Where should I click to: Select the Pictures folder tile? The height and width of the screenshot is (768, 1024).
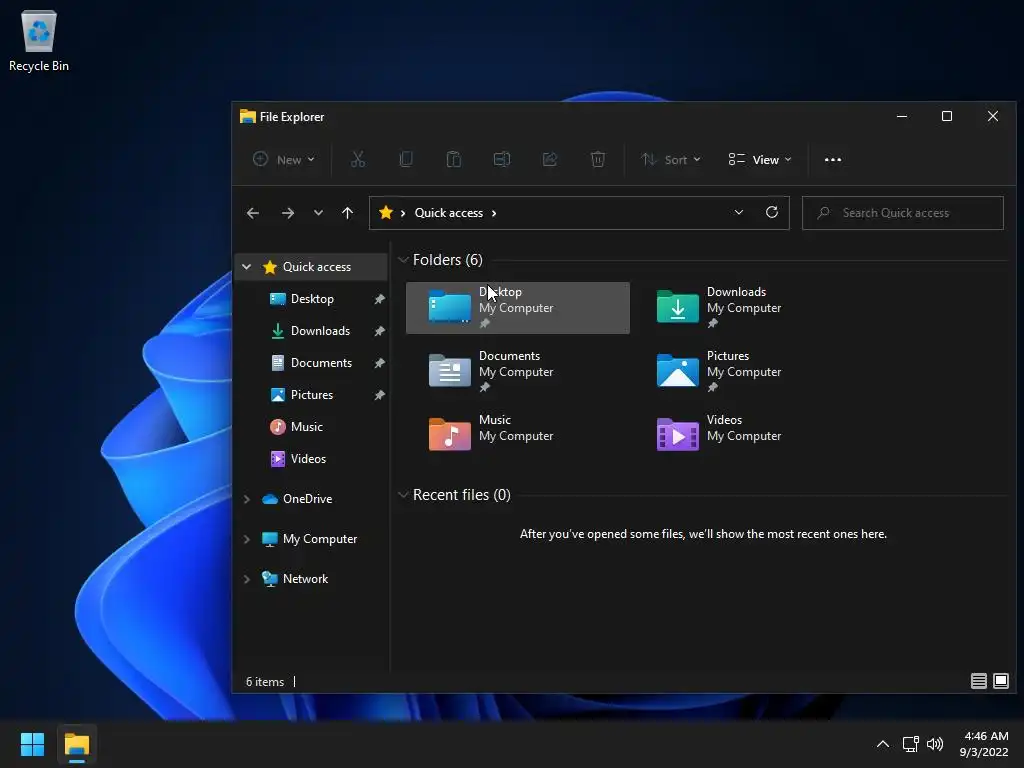(x=746, y=372)
